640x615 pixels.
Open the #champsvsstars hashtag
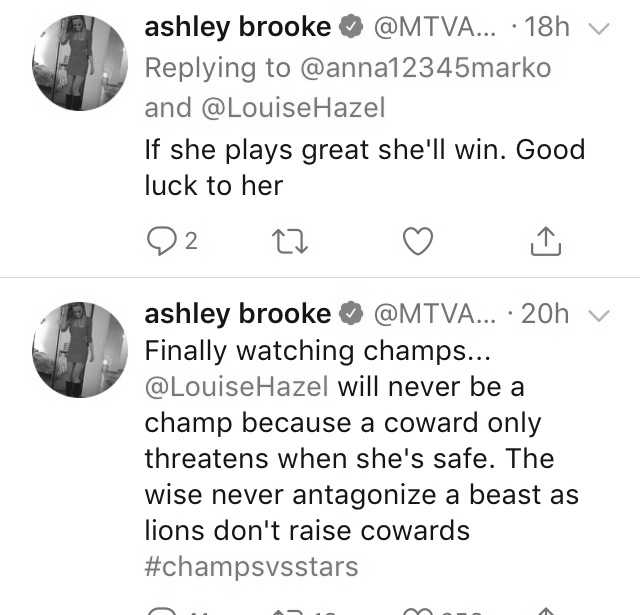251,567
